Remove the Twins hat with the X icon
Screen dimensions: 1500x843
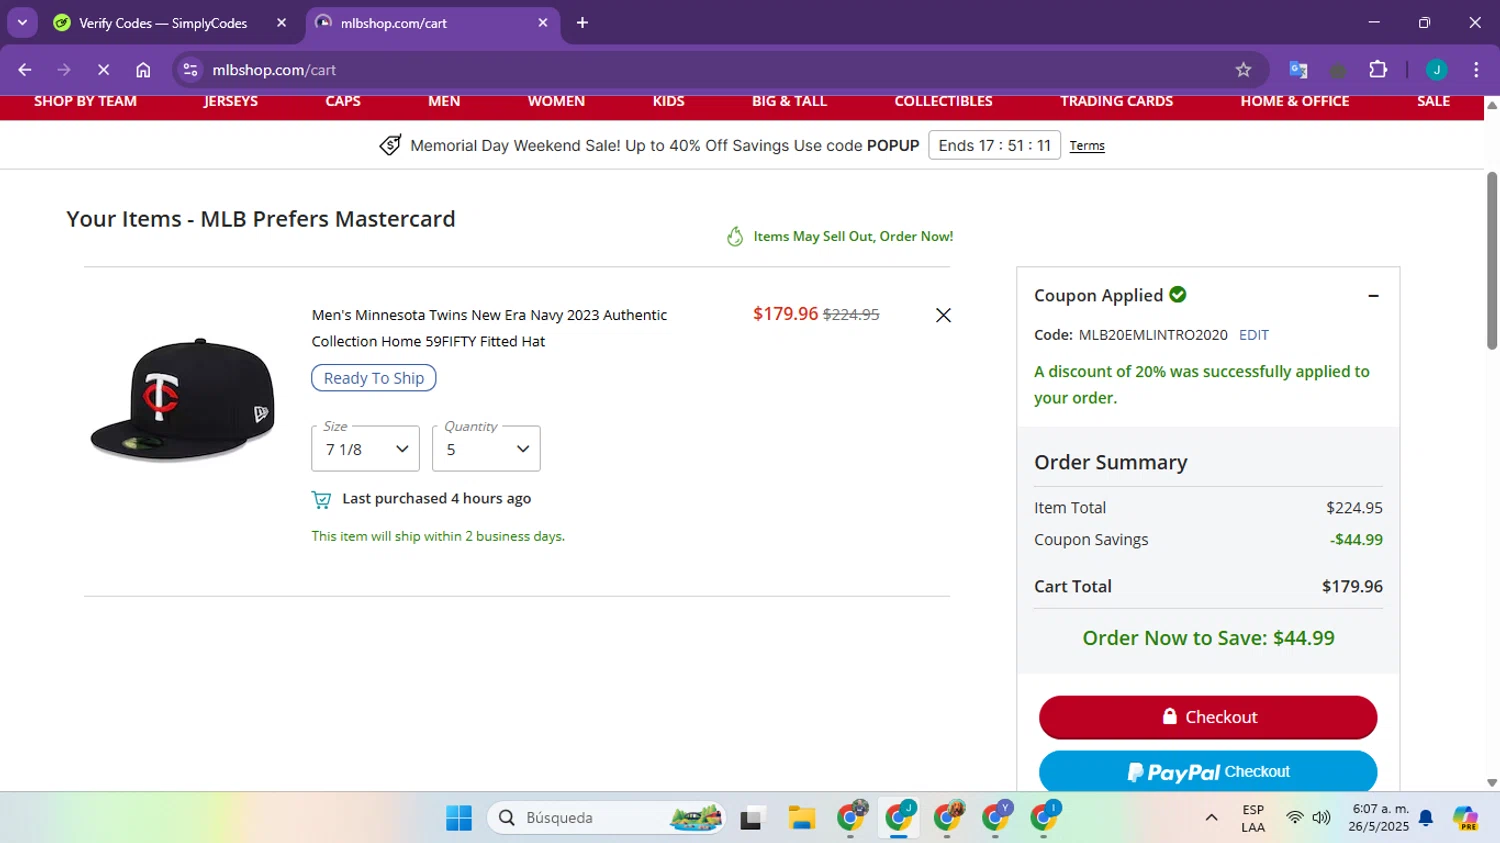[943, 315]
